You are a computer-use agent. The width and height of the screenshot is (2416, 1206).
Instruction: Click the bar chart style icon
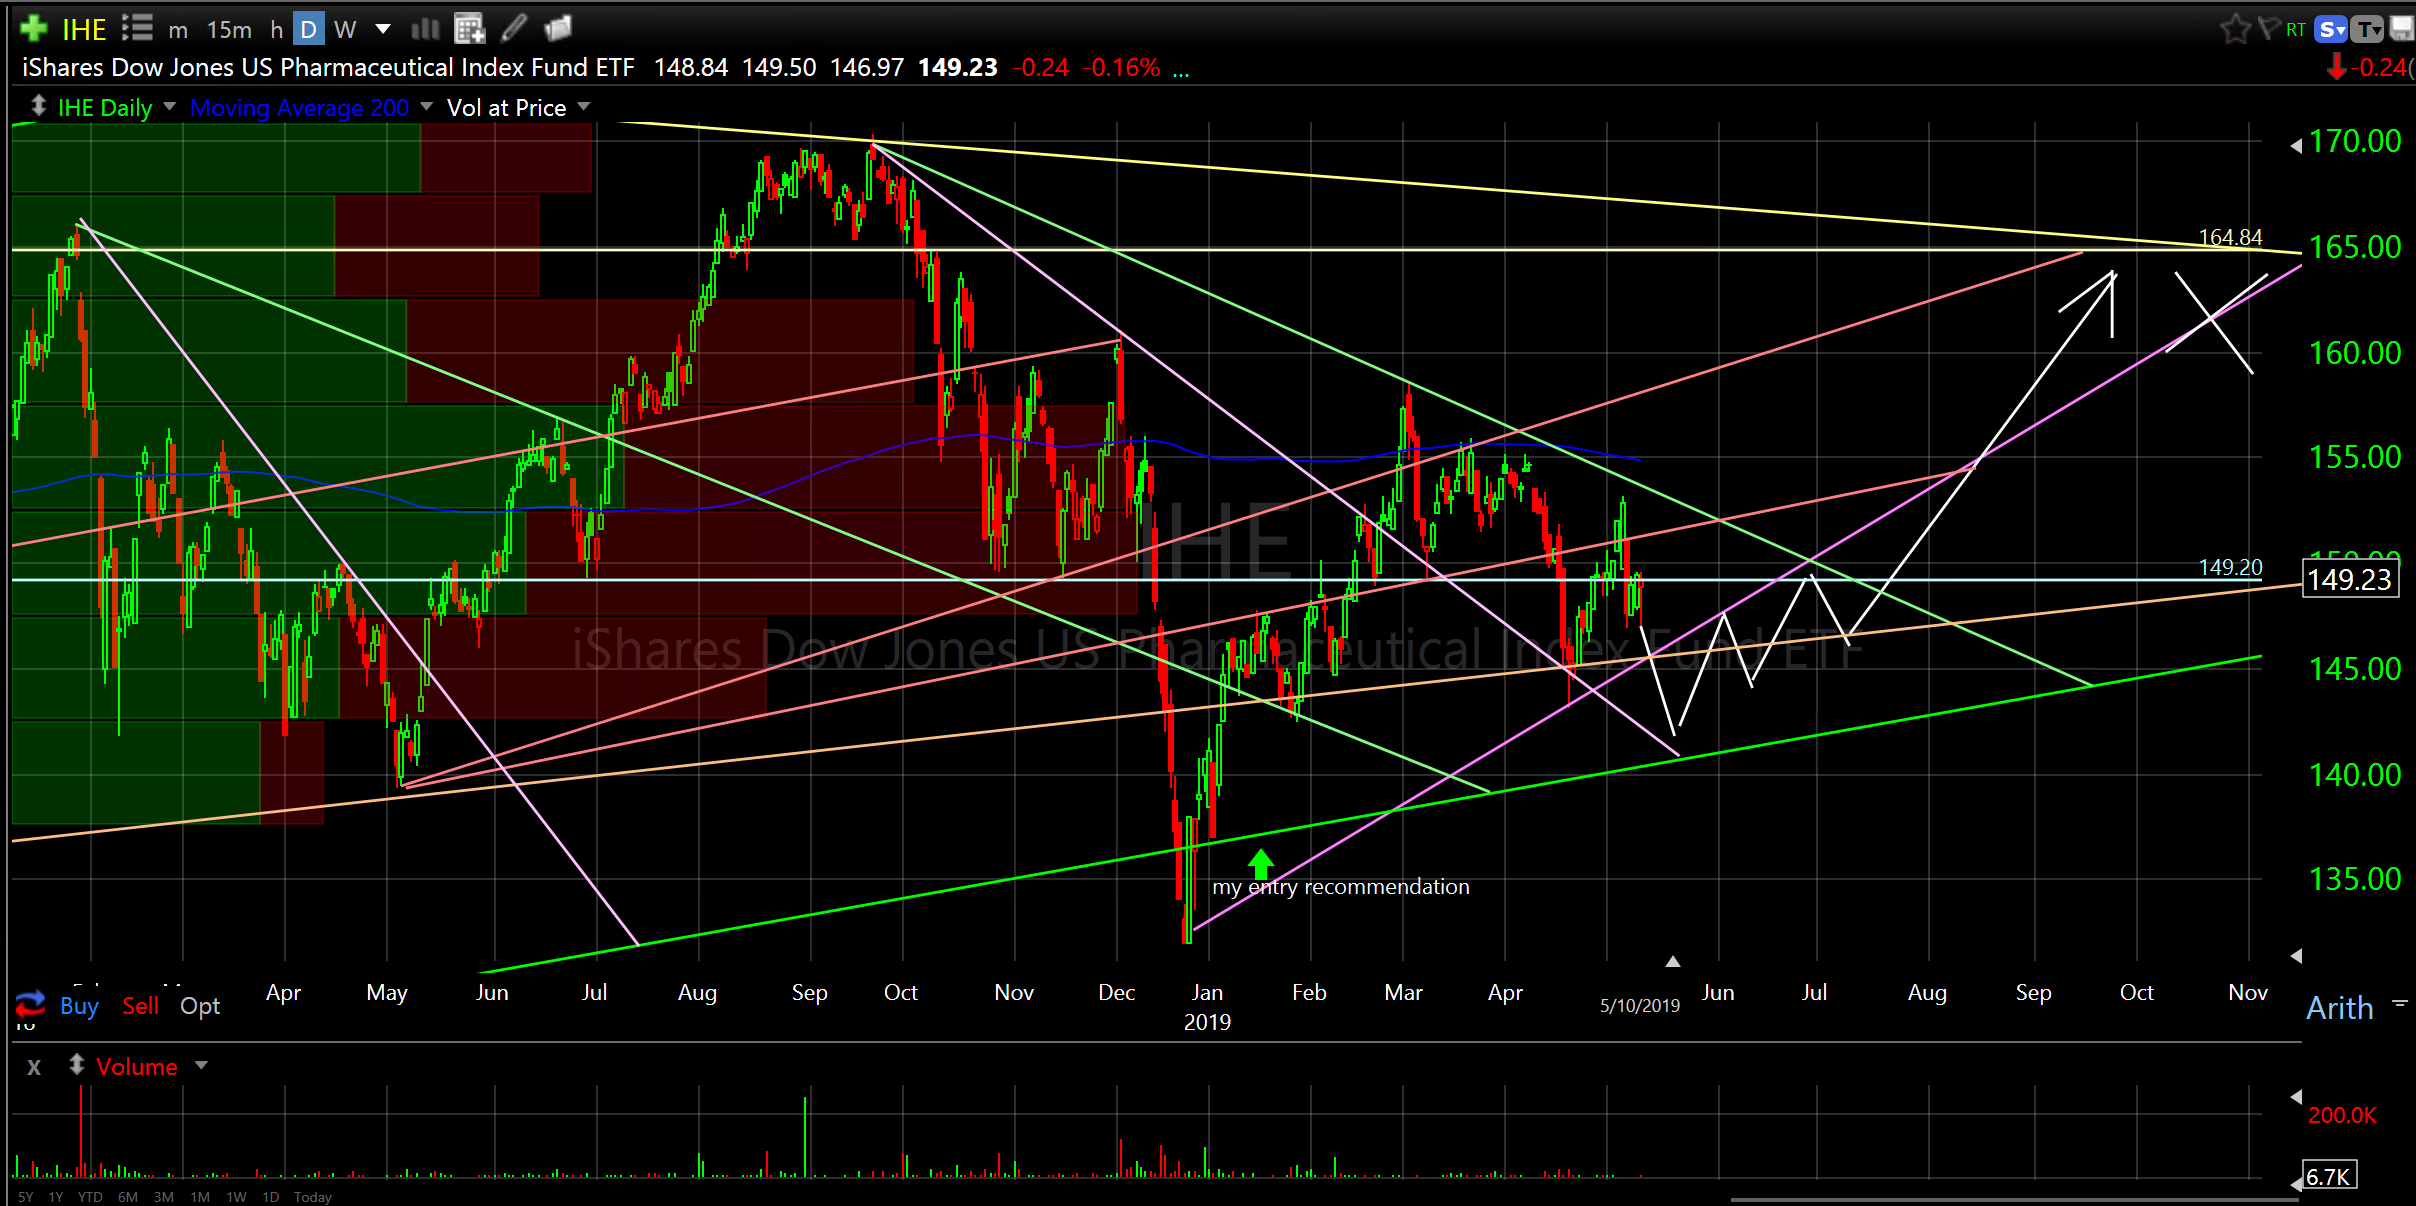pos(425,29)
